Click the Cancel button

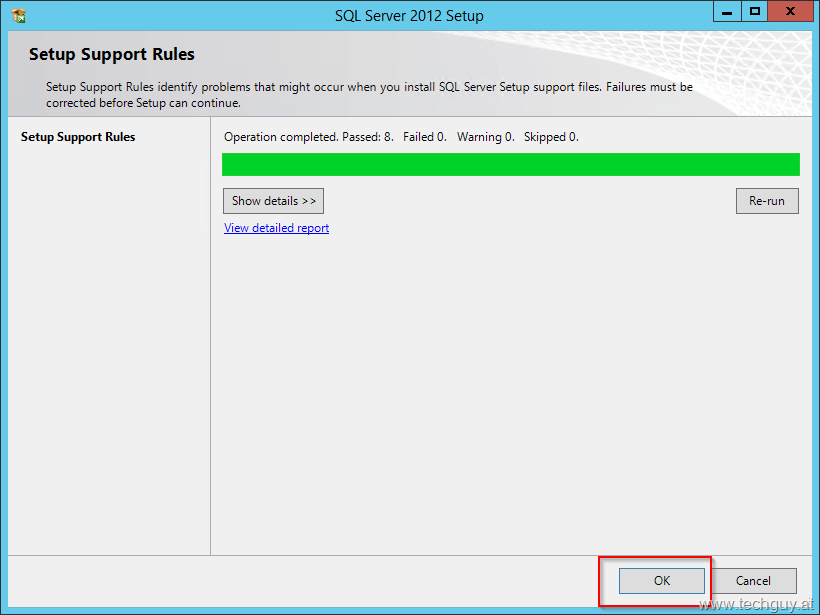[753, 580]
